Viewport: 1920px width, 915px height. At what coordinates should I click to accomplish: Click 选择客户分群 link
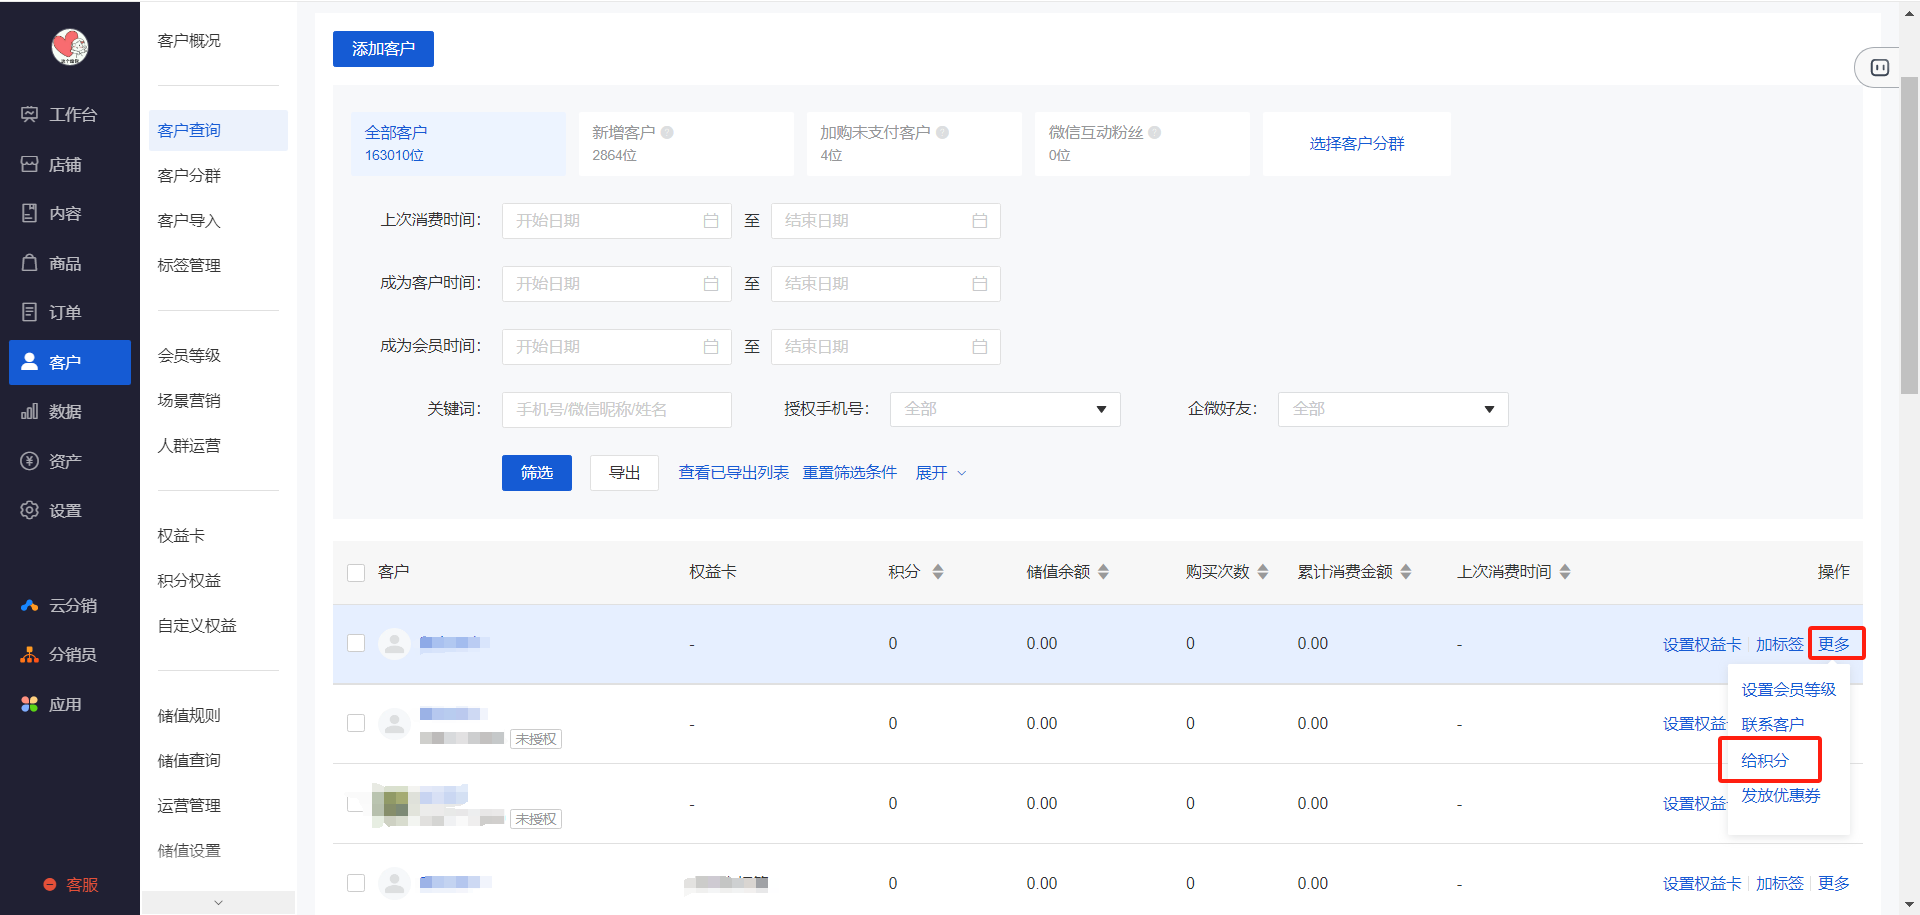1357,144
